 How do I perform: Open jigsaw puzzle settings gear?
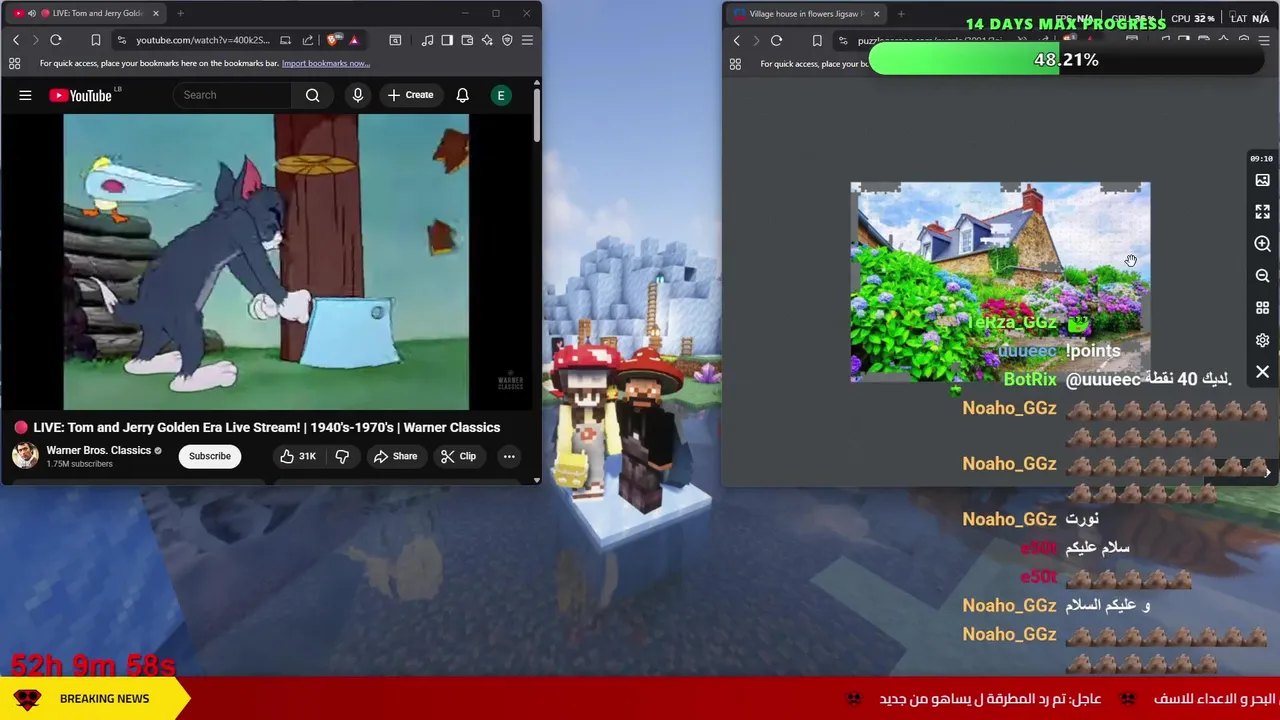point(1262,340)
